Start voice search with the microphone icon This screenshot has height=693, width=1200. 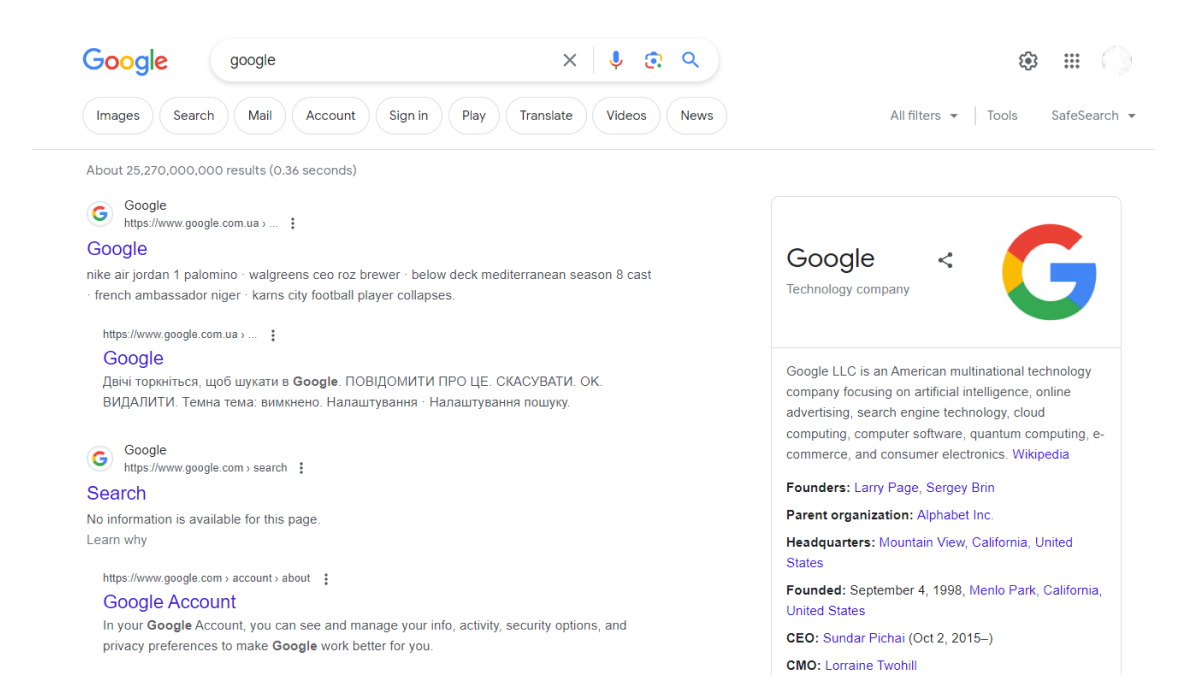[616, 60]
